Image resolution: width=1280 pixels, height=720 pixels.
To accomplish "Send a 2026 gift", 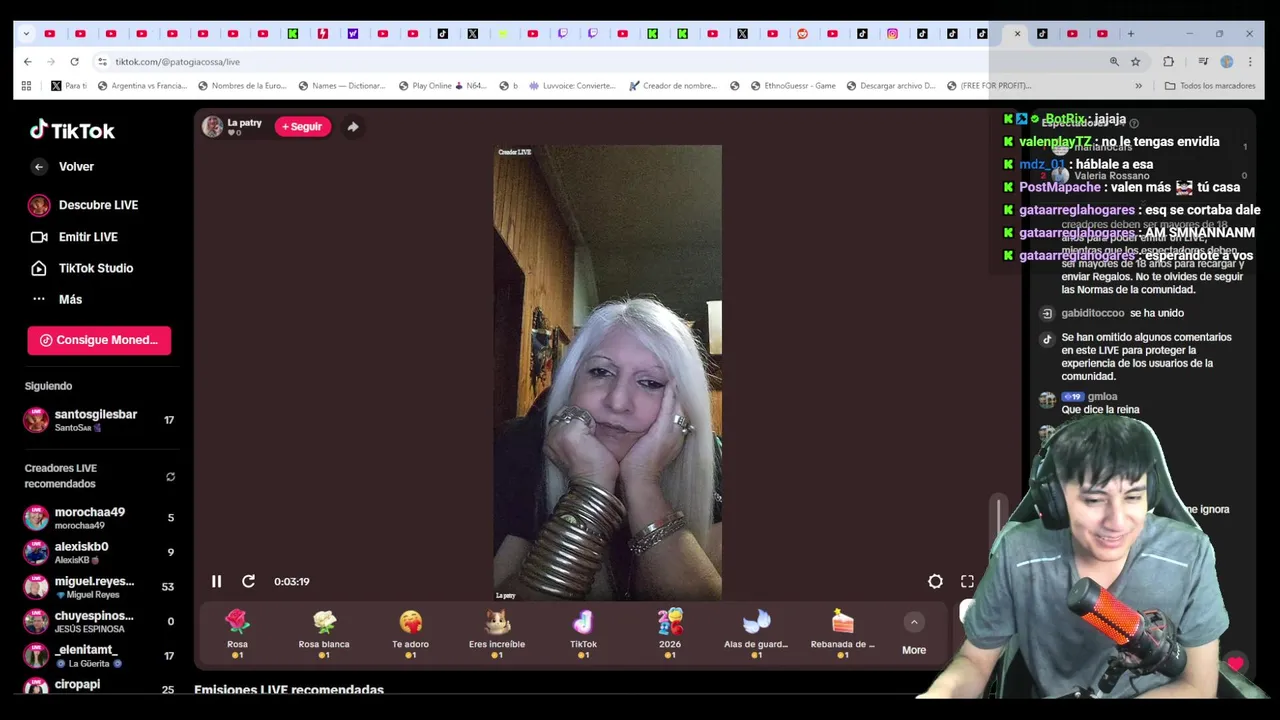I will tap(670, 633).
